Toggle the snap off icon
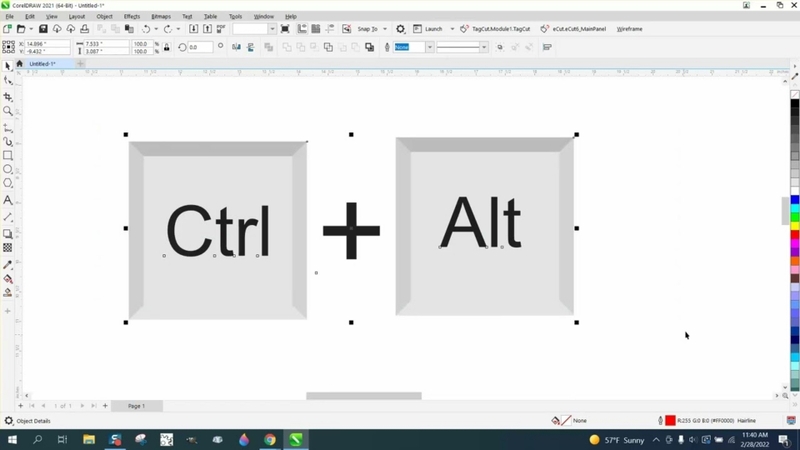This screenshot has width=800, height=450. click(x=346, y=29)
